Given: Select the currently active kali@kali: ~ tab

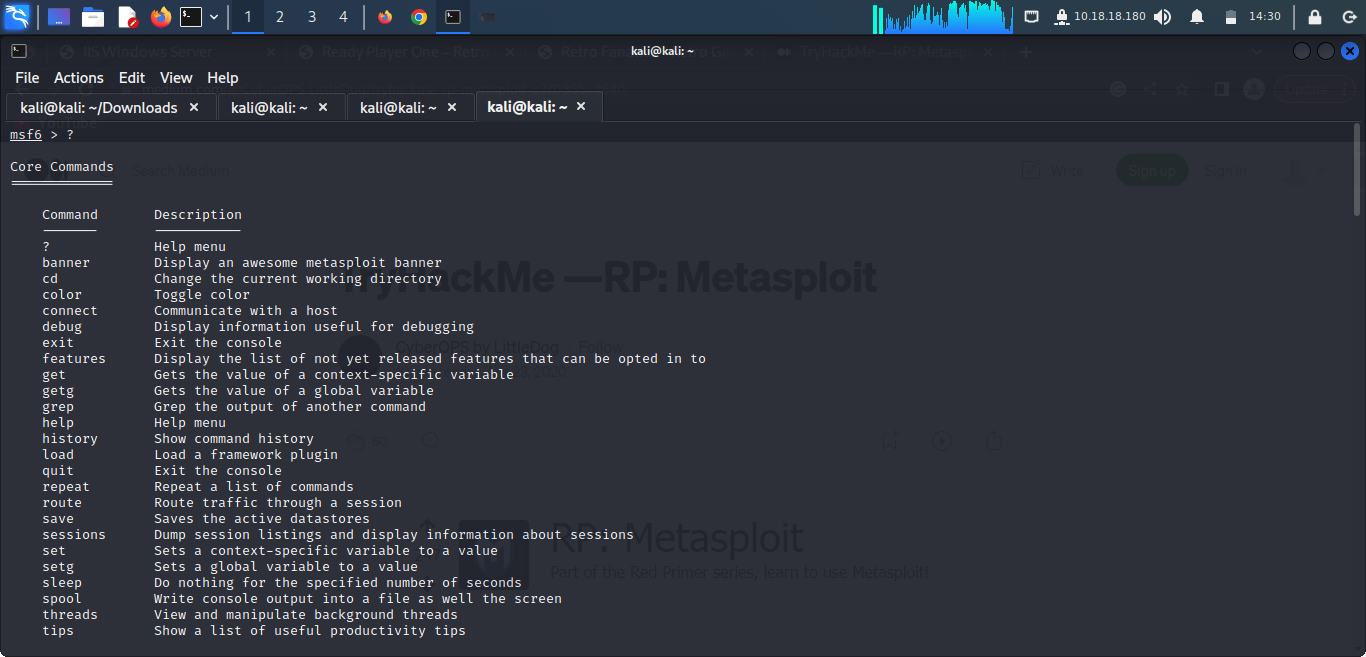Looking at the screenshot, I should point(538,106).
